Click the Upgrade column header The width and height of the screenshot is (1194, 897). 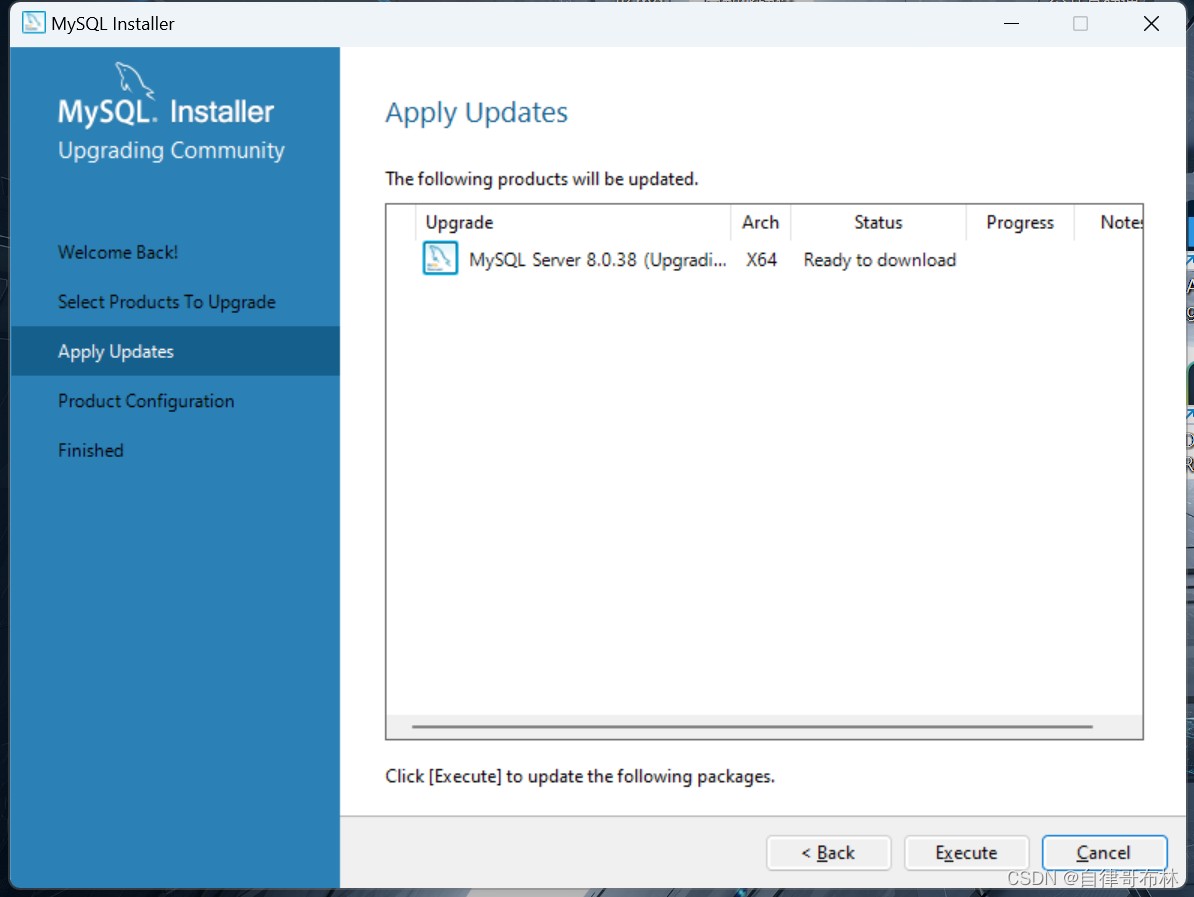tap(573, 222)
